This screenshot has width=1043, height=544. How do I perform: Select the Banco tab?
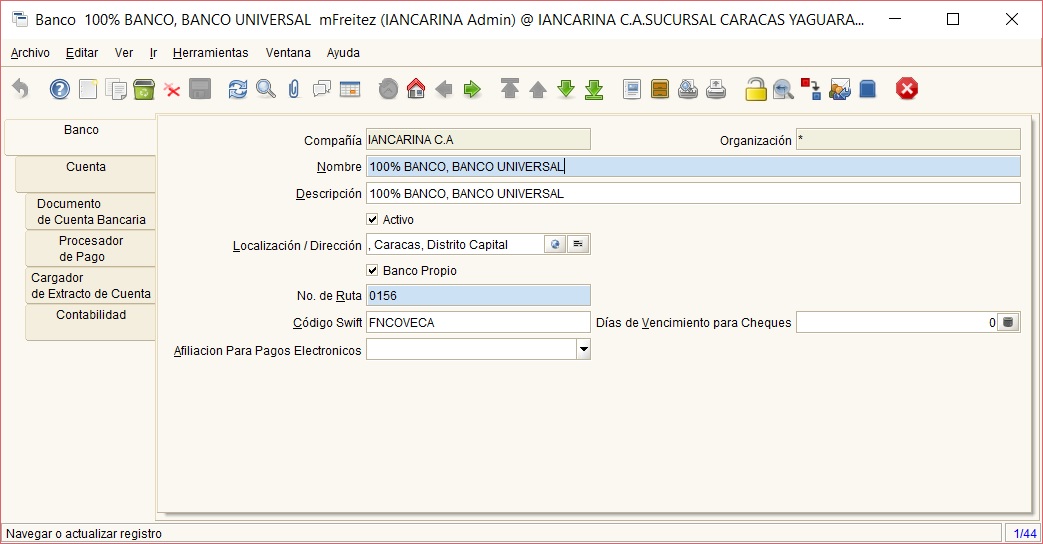[80, 137]
